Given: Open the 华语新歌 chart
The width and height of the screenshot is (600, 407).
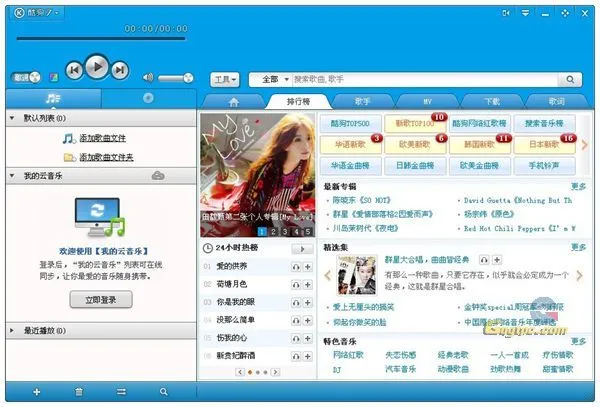Looking at the screenshot, I should click(351, 145).
